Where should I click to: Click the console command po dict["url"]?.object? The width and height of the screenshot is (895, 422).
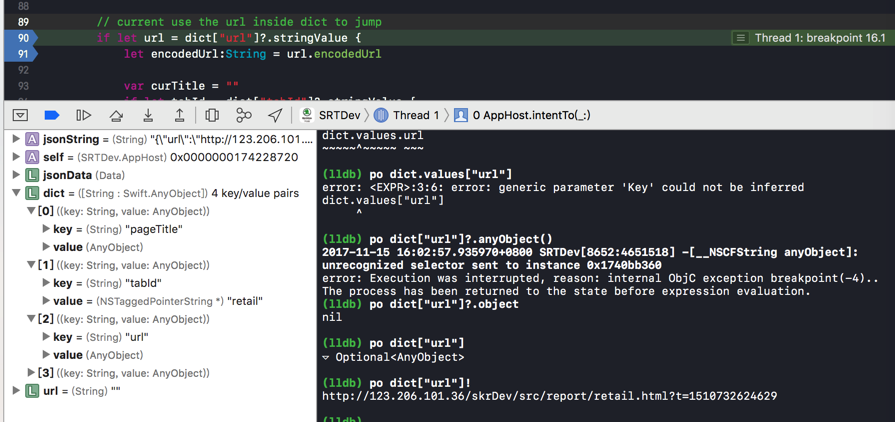(x=444, y=304)
